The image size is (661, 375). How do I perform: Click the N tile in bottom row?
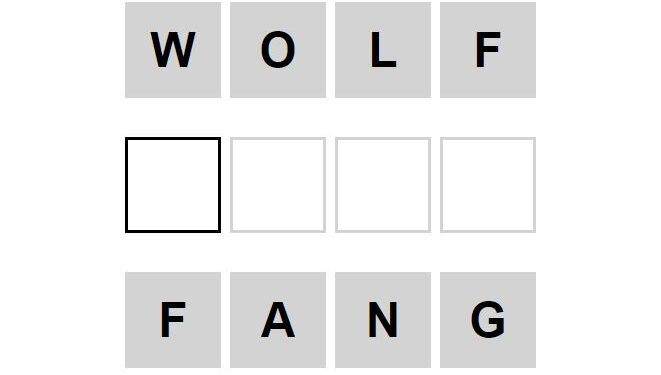pyautogui.click(x=383, y=320)
